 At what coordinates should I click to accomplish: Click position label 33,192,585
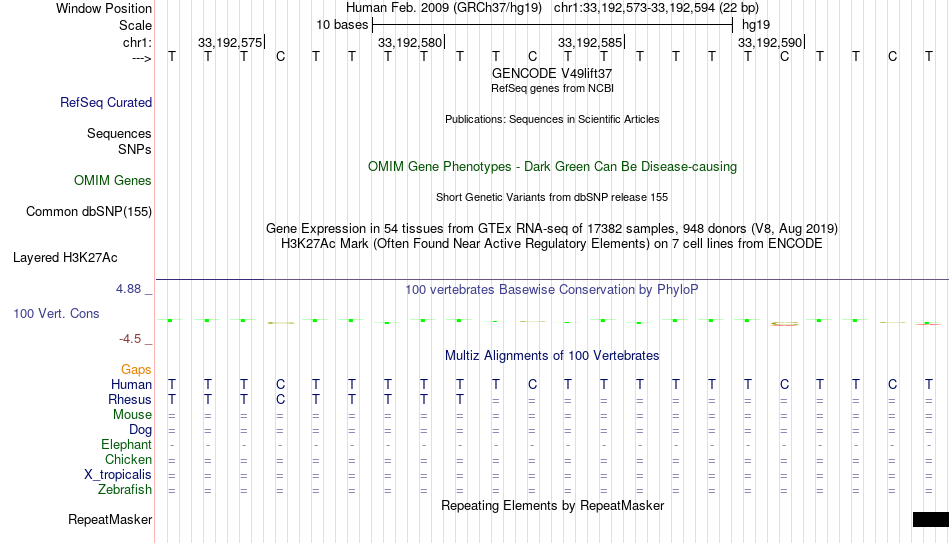click(590, 42)
